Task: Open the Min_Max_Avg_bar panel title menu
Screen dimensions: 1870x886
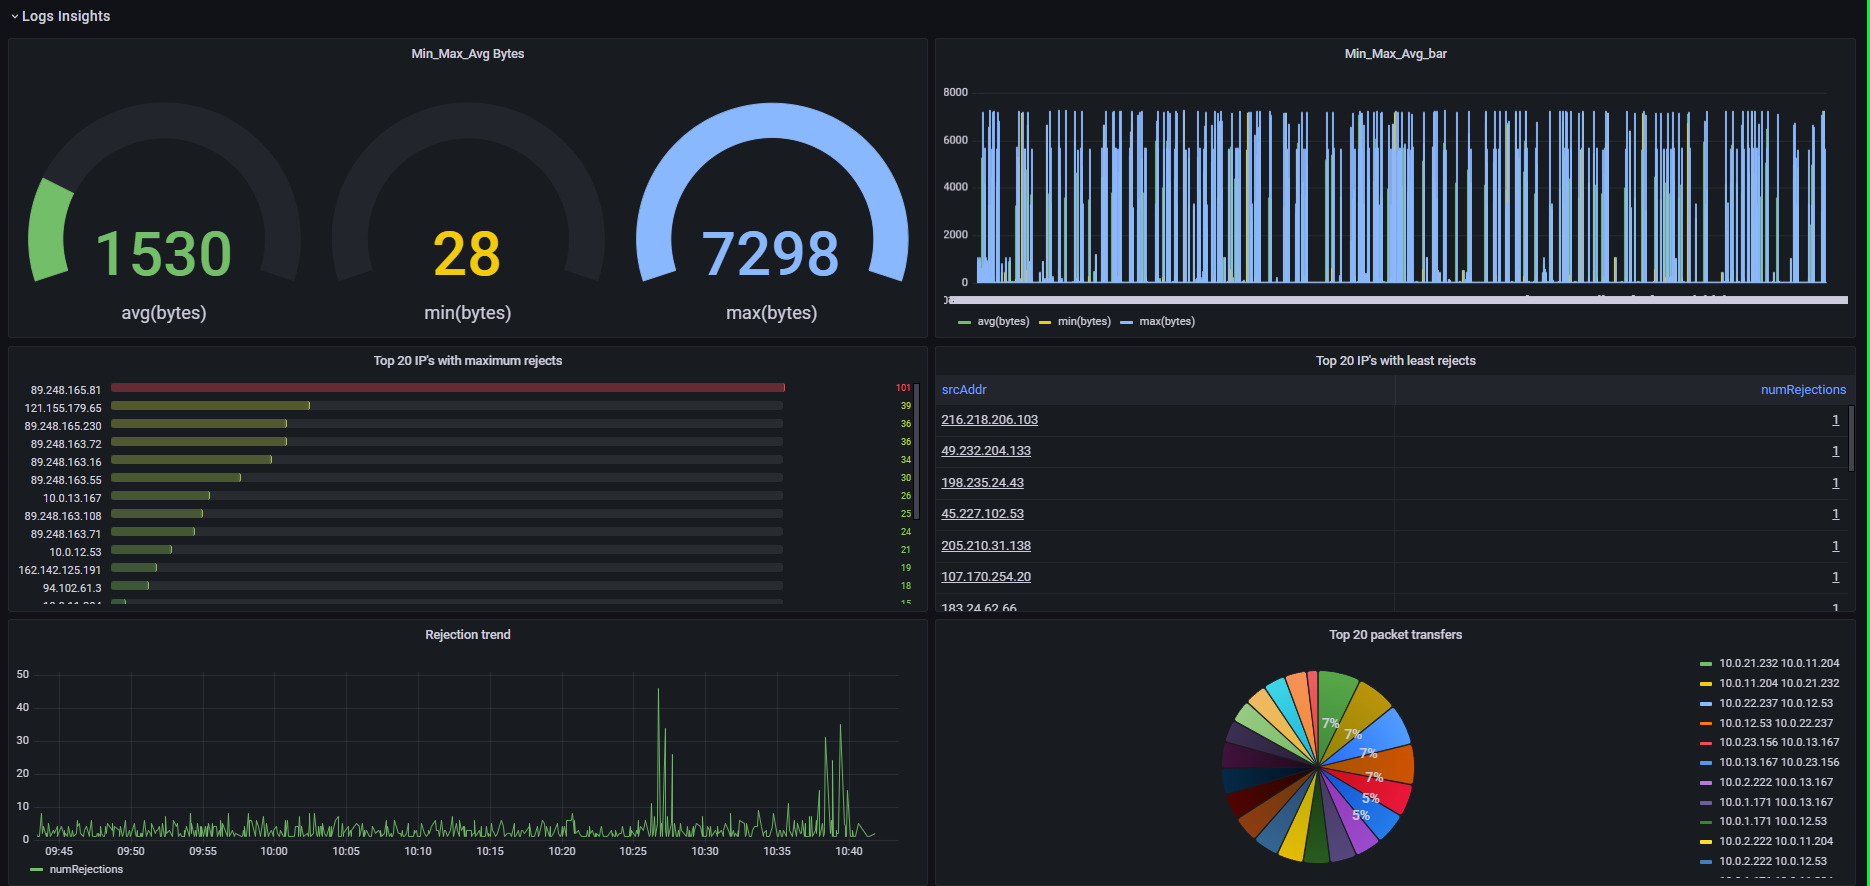Action: click(x=1395, y=54)
